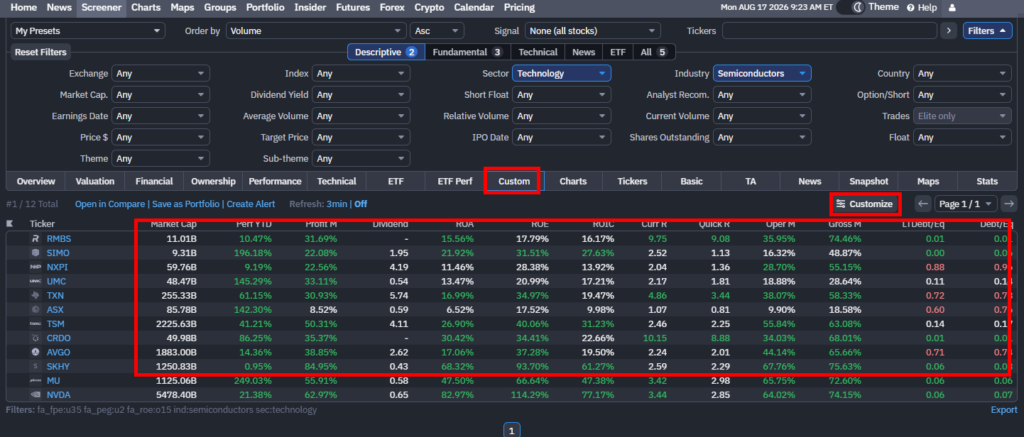This screenshot has width=1024, height=437.
Task: Select the Valuation view tab
Action: click(x=95, y=181)
